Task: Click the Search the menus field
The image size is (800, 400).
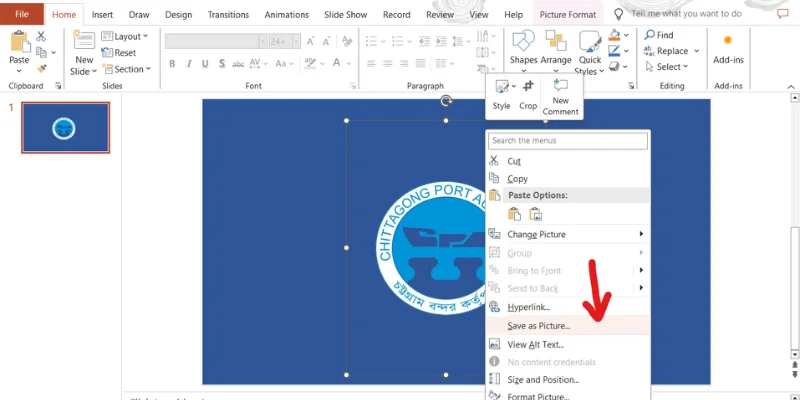Action: pos(568,141)
